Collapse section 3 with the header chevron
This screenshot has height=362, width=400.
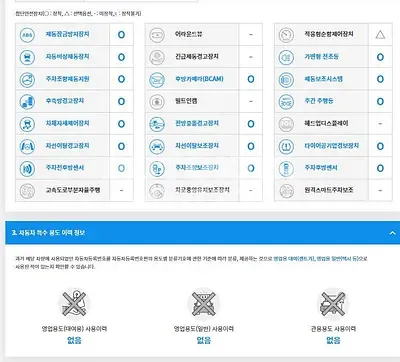pyautogui.click(x=393, y=233)
